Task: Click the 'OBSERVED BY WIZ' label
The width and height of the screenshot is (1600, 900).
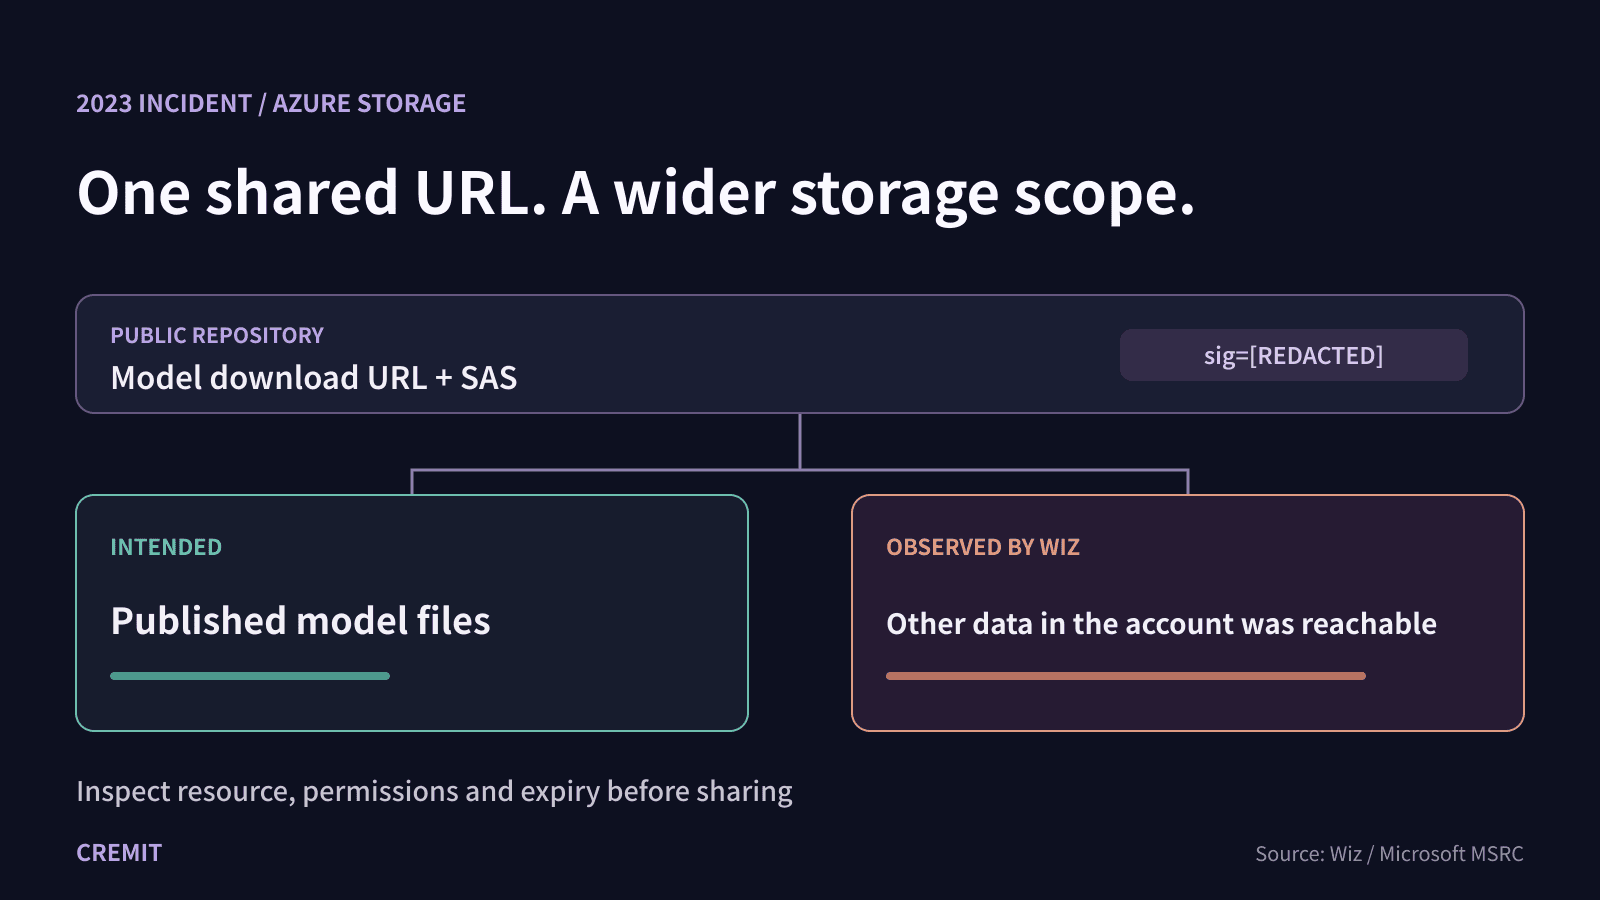Action: (983, 548)
